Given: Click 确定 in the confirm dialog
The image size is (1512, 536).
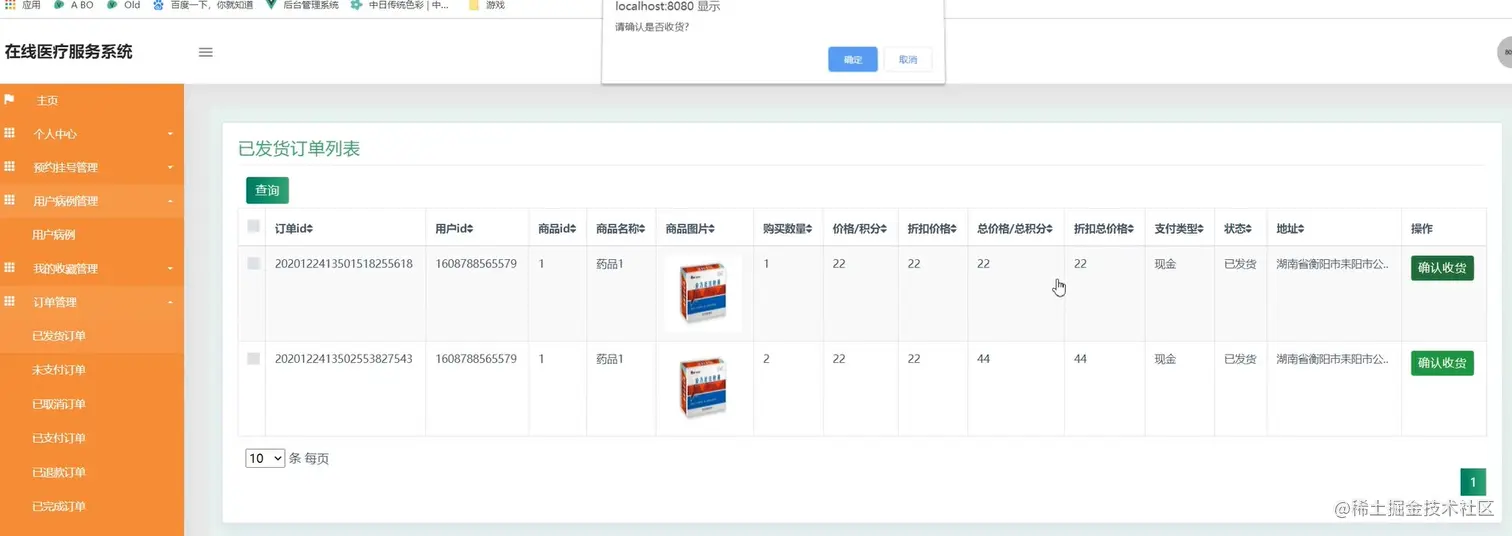Looking at the screenshot, I should click(853, 59).
